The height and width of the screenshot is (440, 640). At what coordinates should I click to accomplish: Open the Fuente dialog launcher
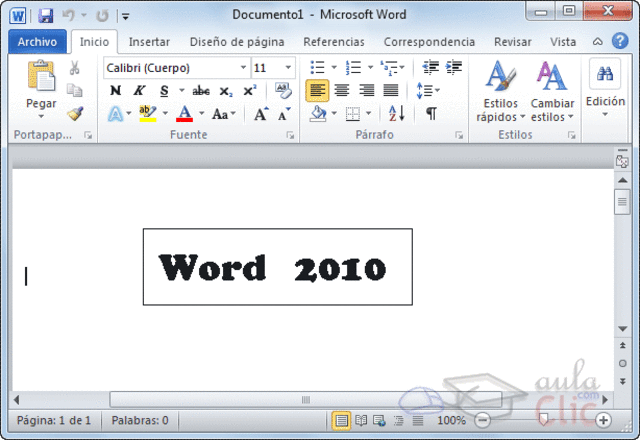(x=290, y=135)
